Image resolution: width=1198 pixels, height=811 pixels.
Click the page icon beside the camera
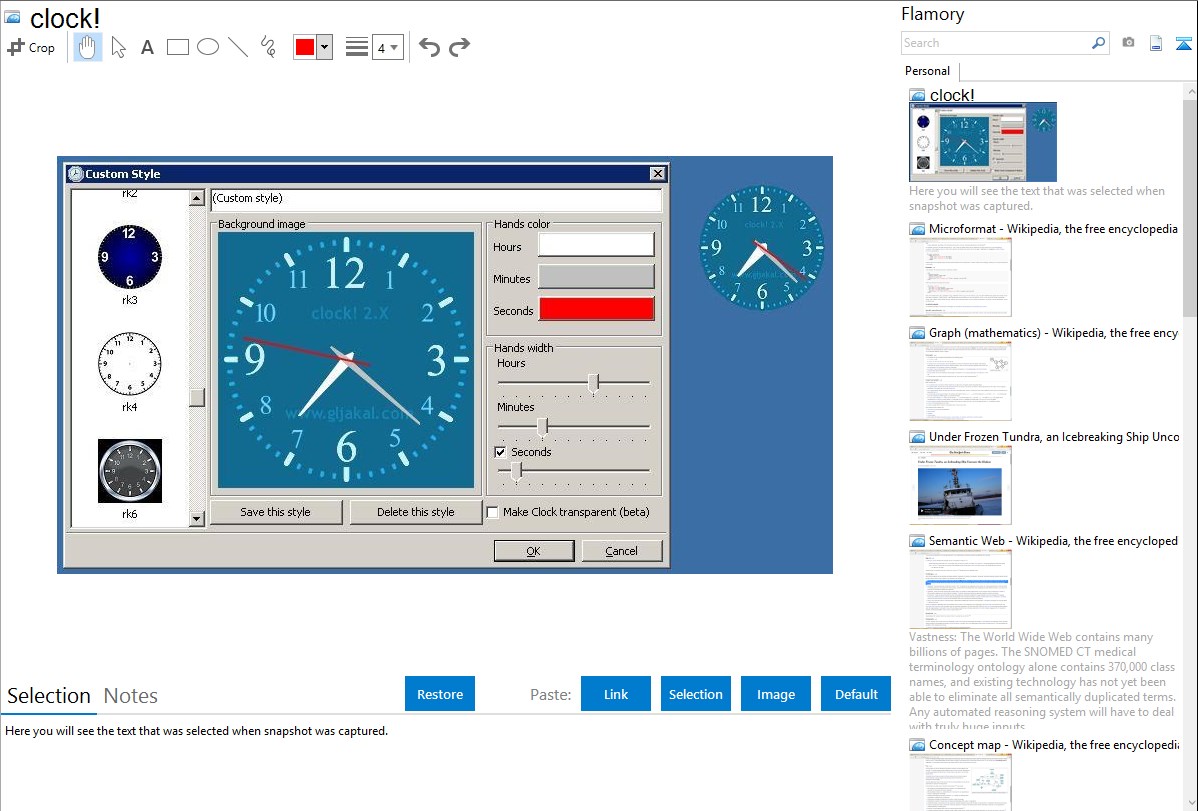[x=1156, y=43]
